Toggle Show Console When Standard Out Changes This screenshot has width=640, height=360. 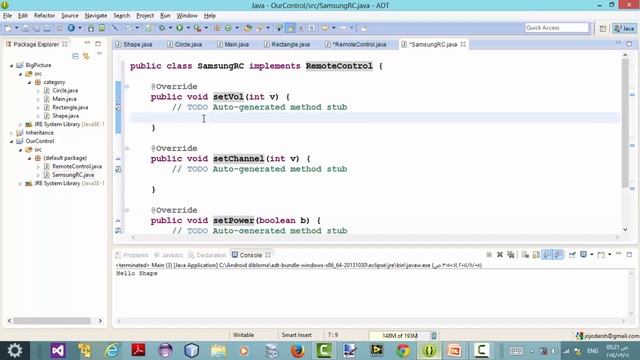[x=547, y=255]
